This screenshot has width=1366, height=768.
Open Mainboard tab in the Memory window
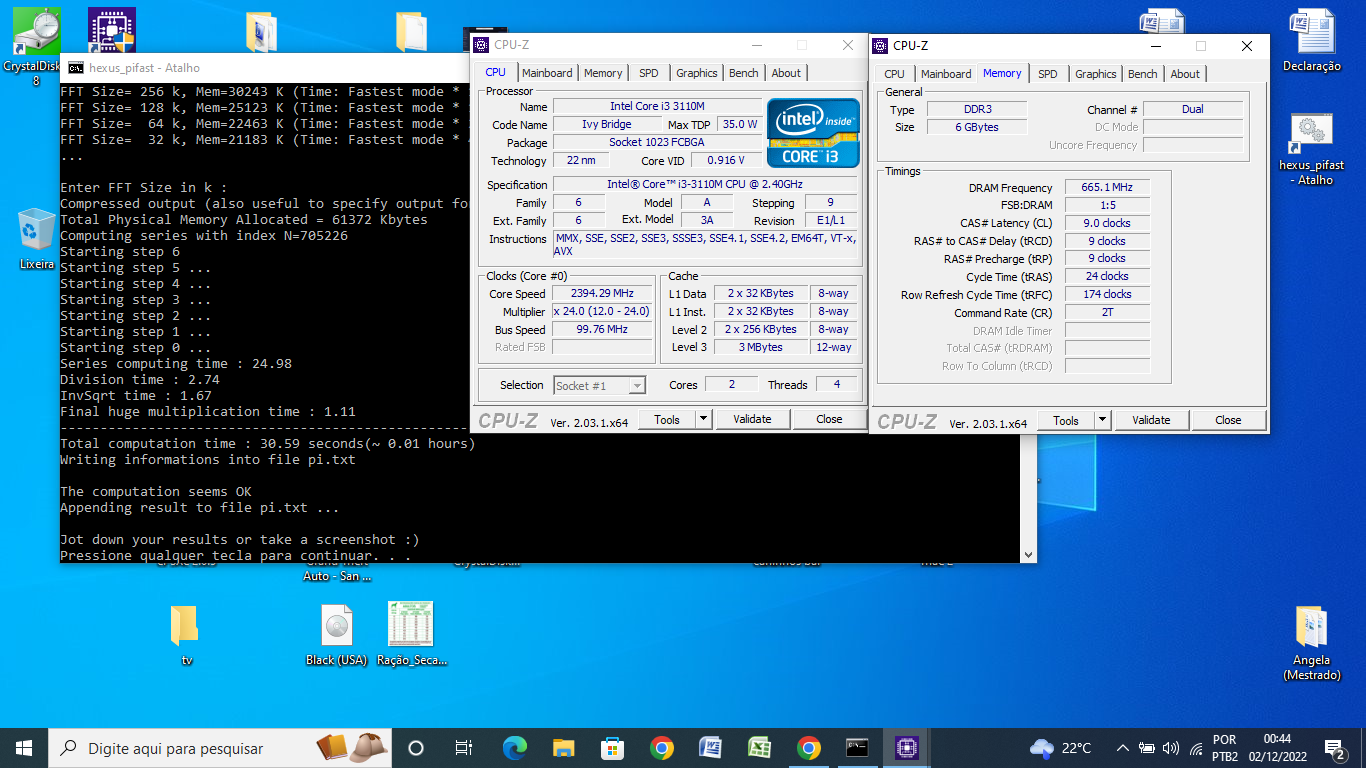[946, 74]
